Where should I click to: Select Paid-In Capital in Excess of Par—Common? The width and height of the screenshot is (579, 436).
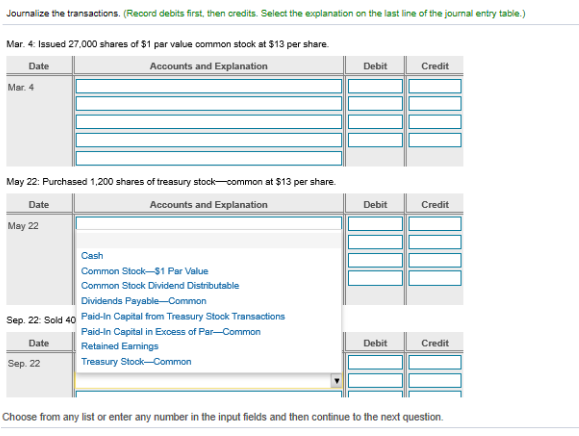coord(171,332)
